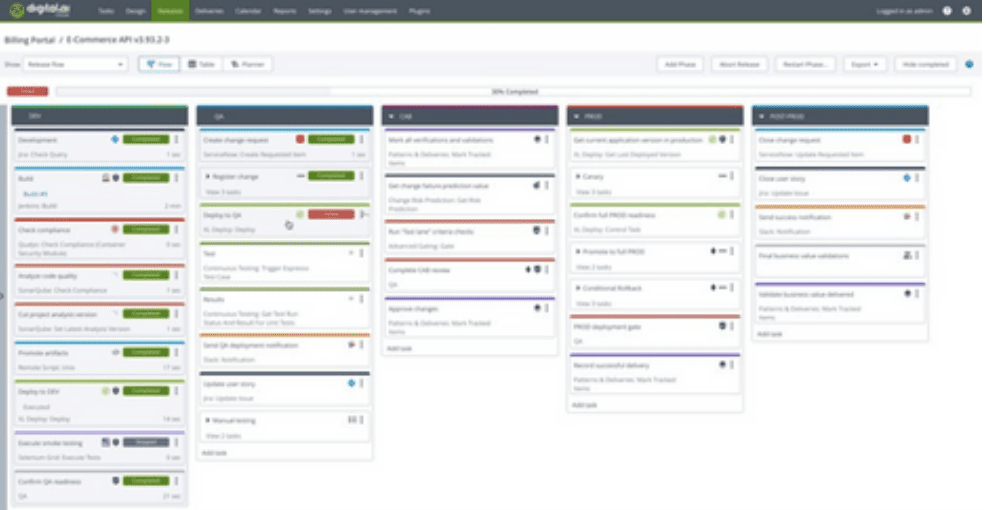This screenshot has height=510, width=990.
Task: Collapse the CAB phase column
Action: (x=391, y=117)
